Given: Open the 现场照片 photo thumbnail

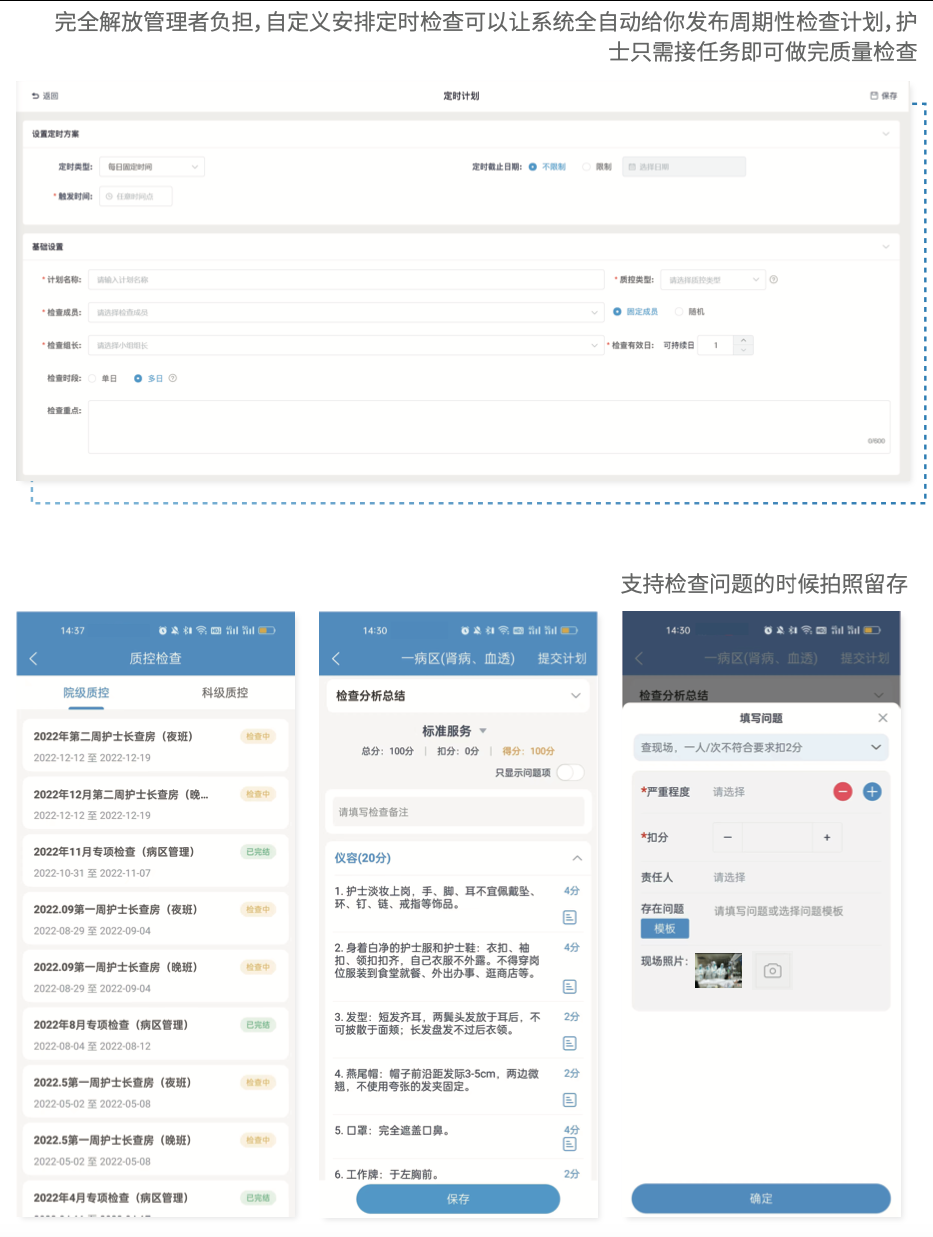Looking at the screenshot, I should click(x=719, y=971).
